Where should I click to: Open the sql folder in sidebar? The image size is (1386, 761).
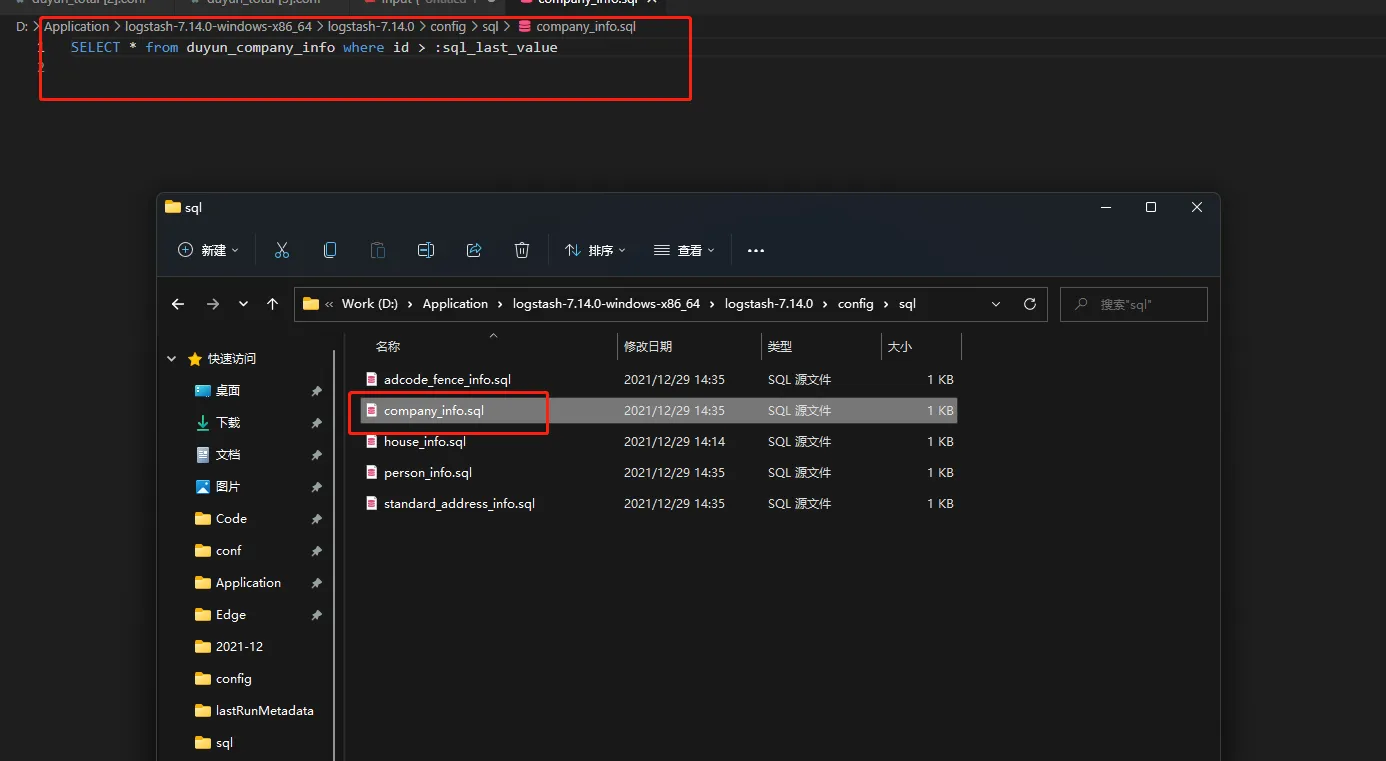pos(224,743)
